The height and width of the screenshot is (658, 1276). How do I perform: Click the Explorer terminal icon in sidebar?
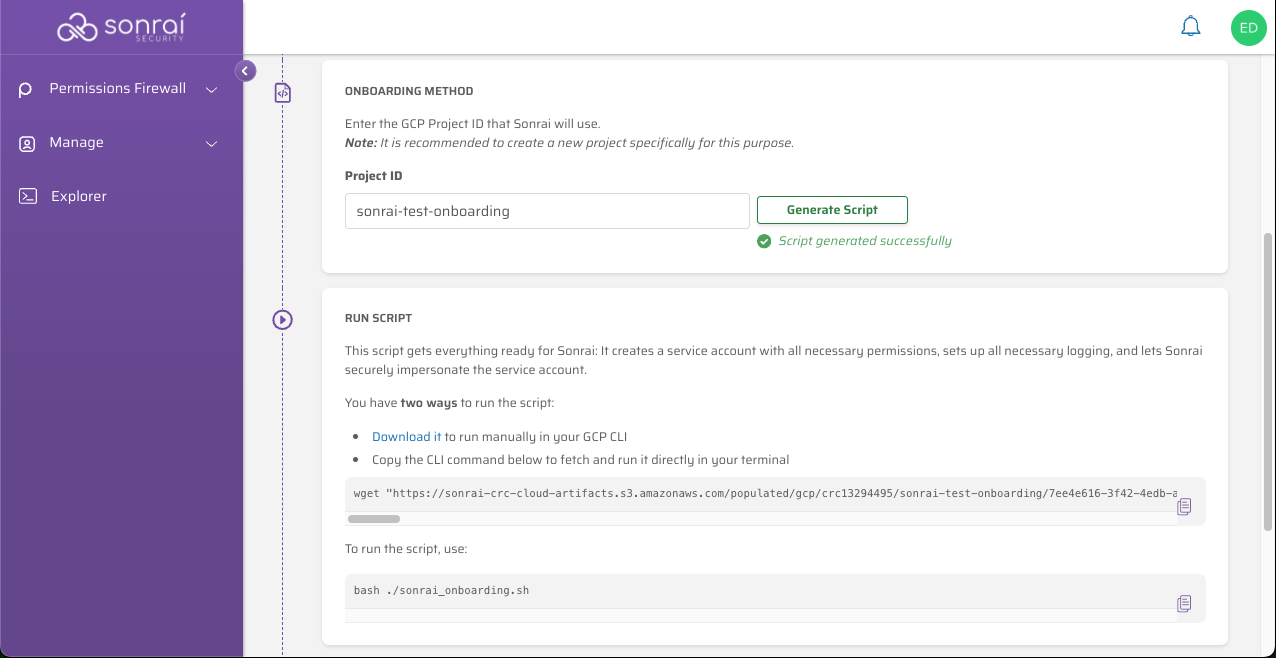28,197
